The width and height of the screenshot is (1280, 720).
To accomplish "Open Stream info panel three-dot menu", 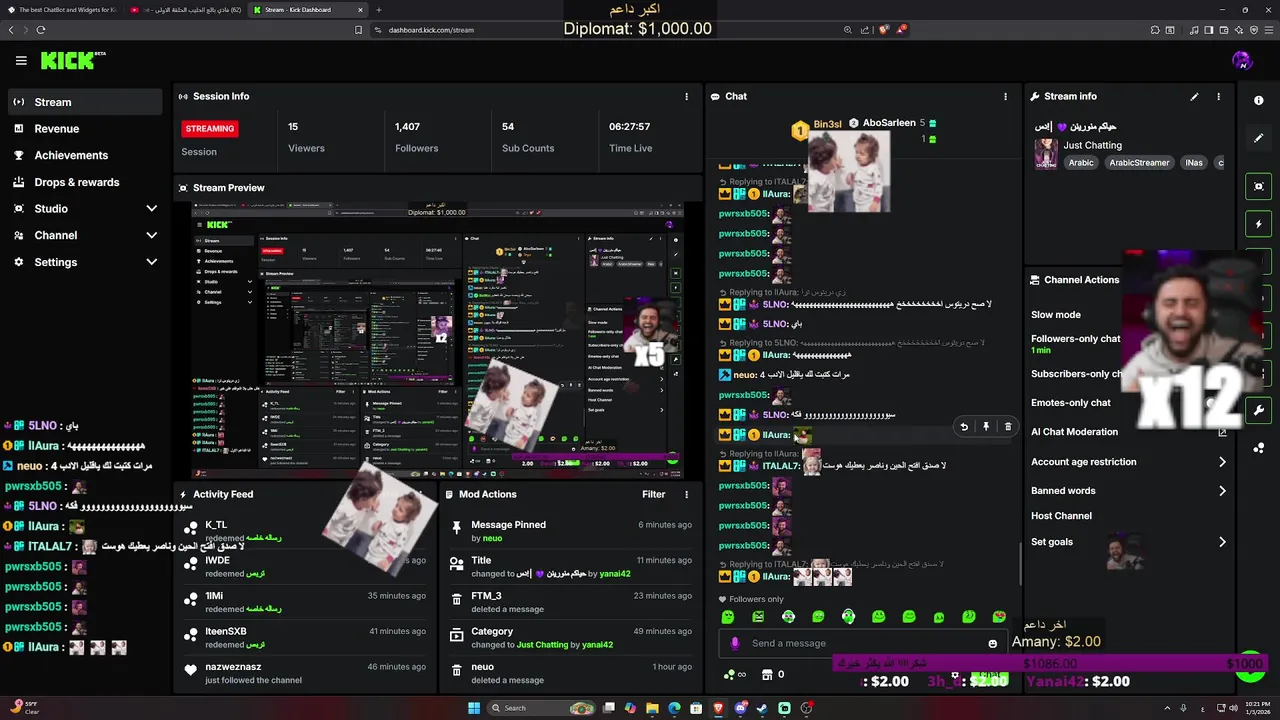I will [x=1218, y=97].
